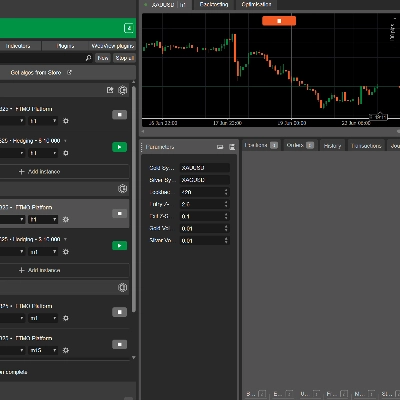
Task: Click external link icon beside Get algos from Store
Action: tap(69, 72)
